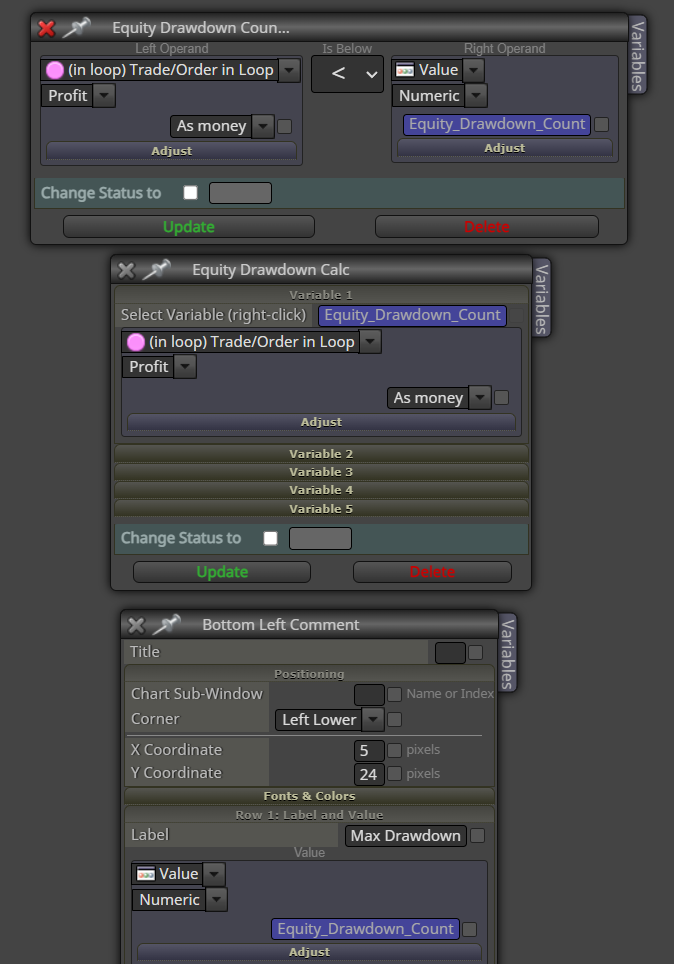Toggle checkbox beside As money in Left Operand

pyautogui.click(x=285, y=127)
